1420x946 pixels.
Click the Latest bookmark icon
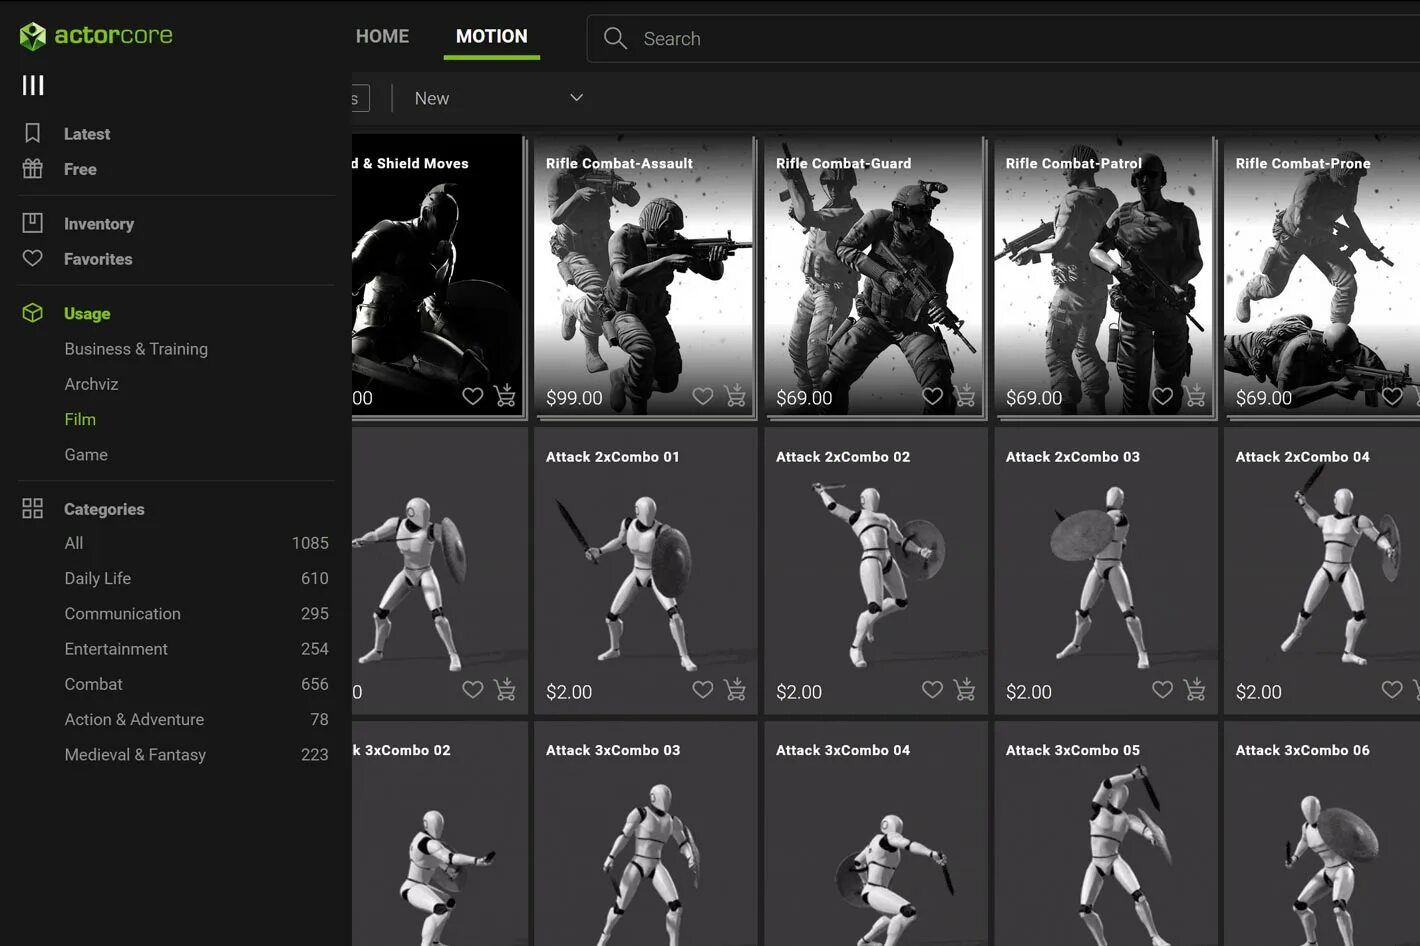pos(33,133)
